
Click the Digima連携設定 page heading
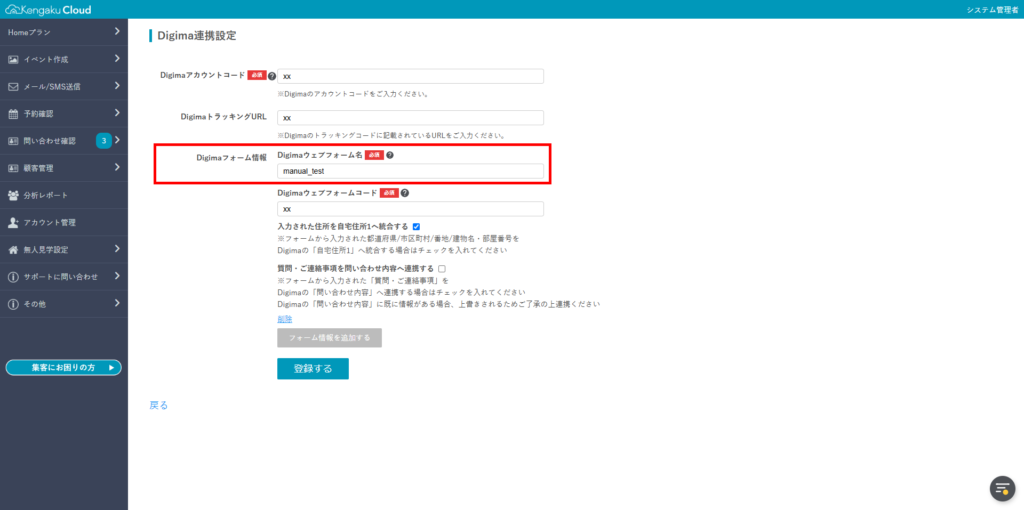coord(197,36)
